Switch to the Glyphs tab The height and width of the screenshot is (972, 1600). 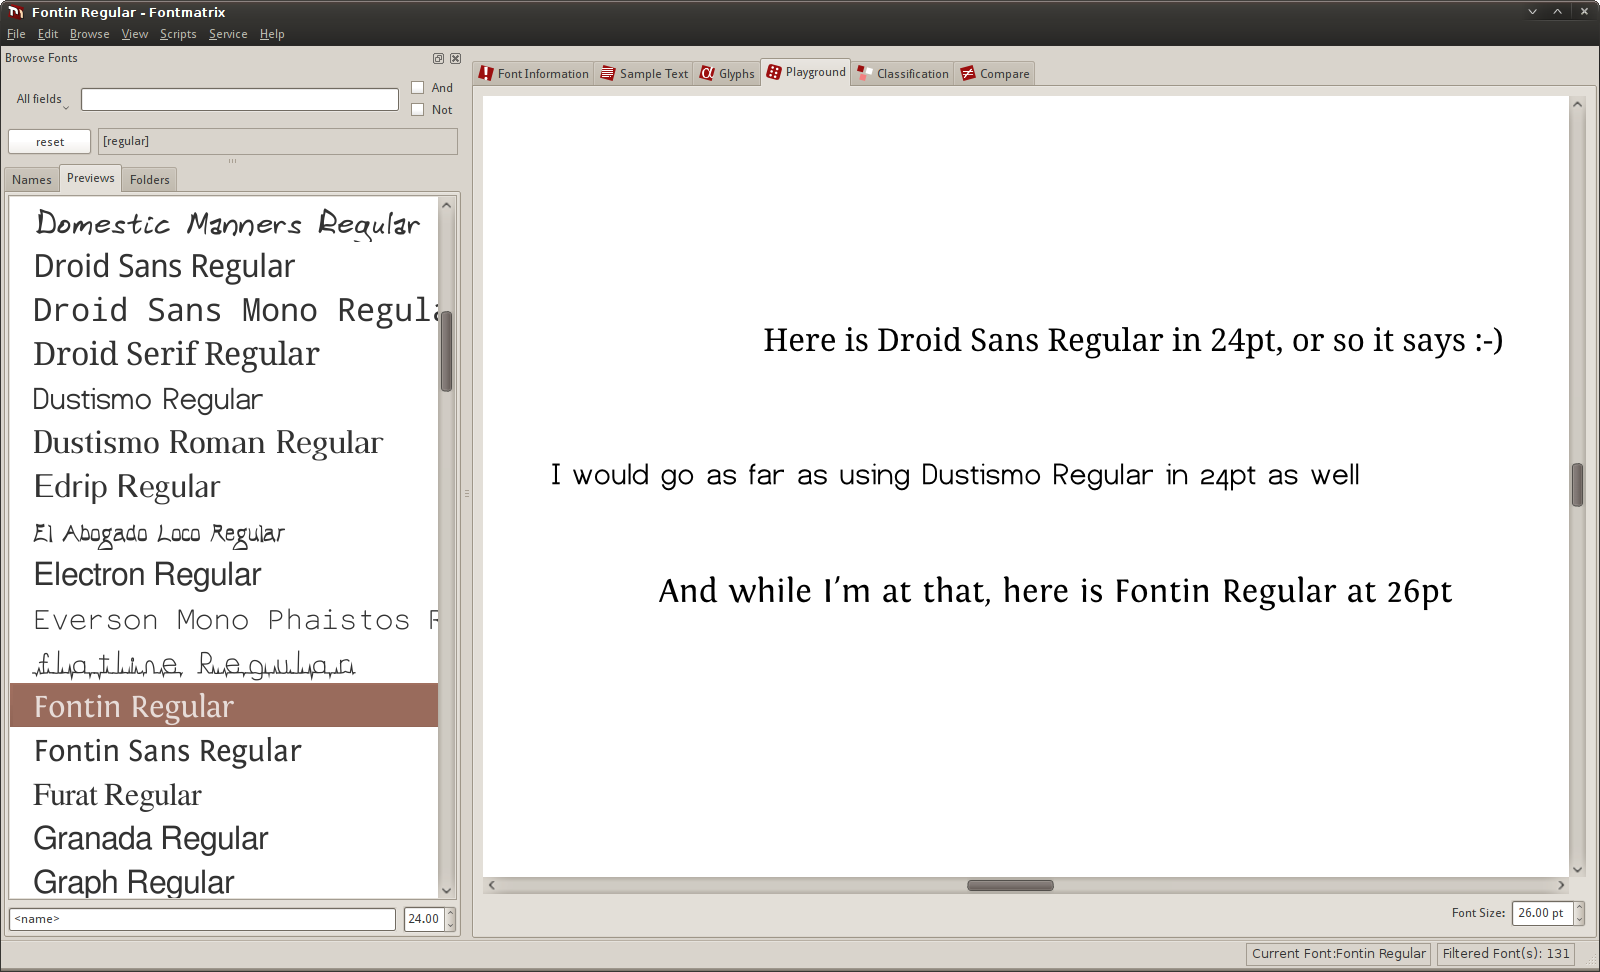727,73
